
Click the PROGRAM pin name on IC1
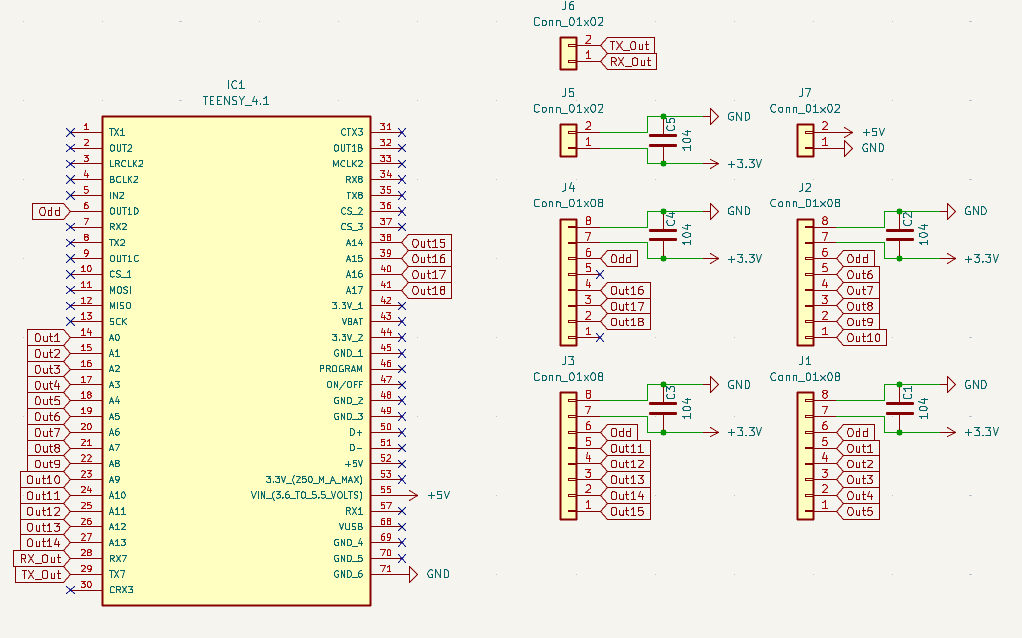pyautogui.click(x=341, y=369)
